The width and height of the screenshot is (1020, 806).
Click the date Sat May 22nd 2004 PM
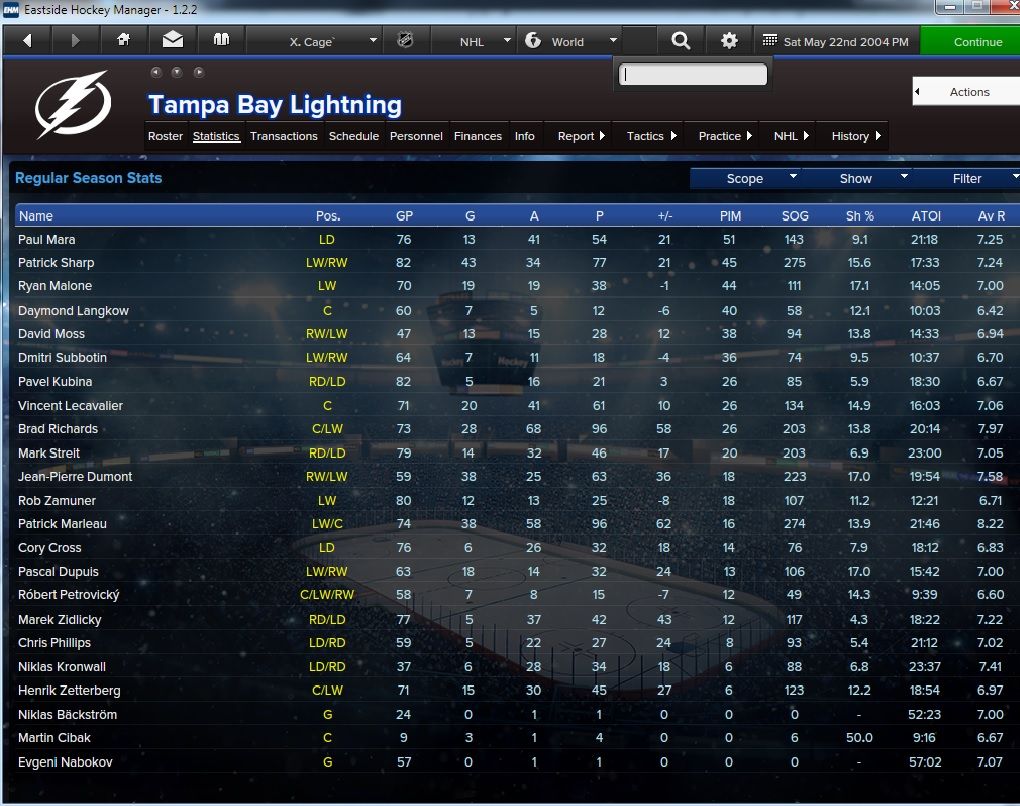(846, 42)
